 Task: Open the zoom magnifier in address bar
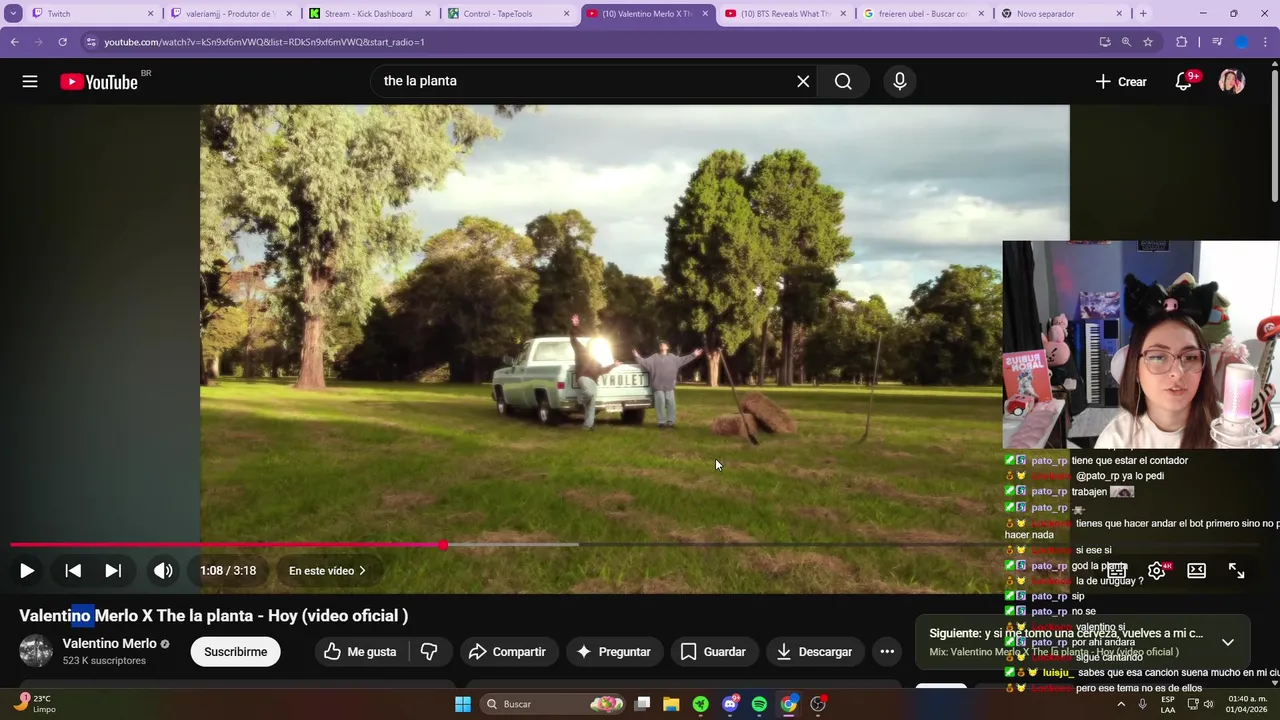tap(1126, 42)
